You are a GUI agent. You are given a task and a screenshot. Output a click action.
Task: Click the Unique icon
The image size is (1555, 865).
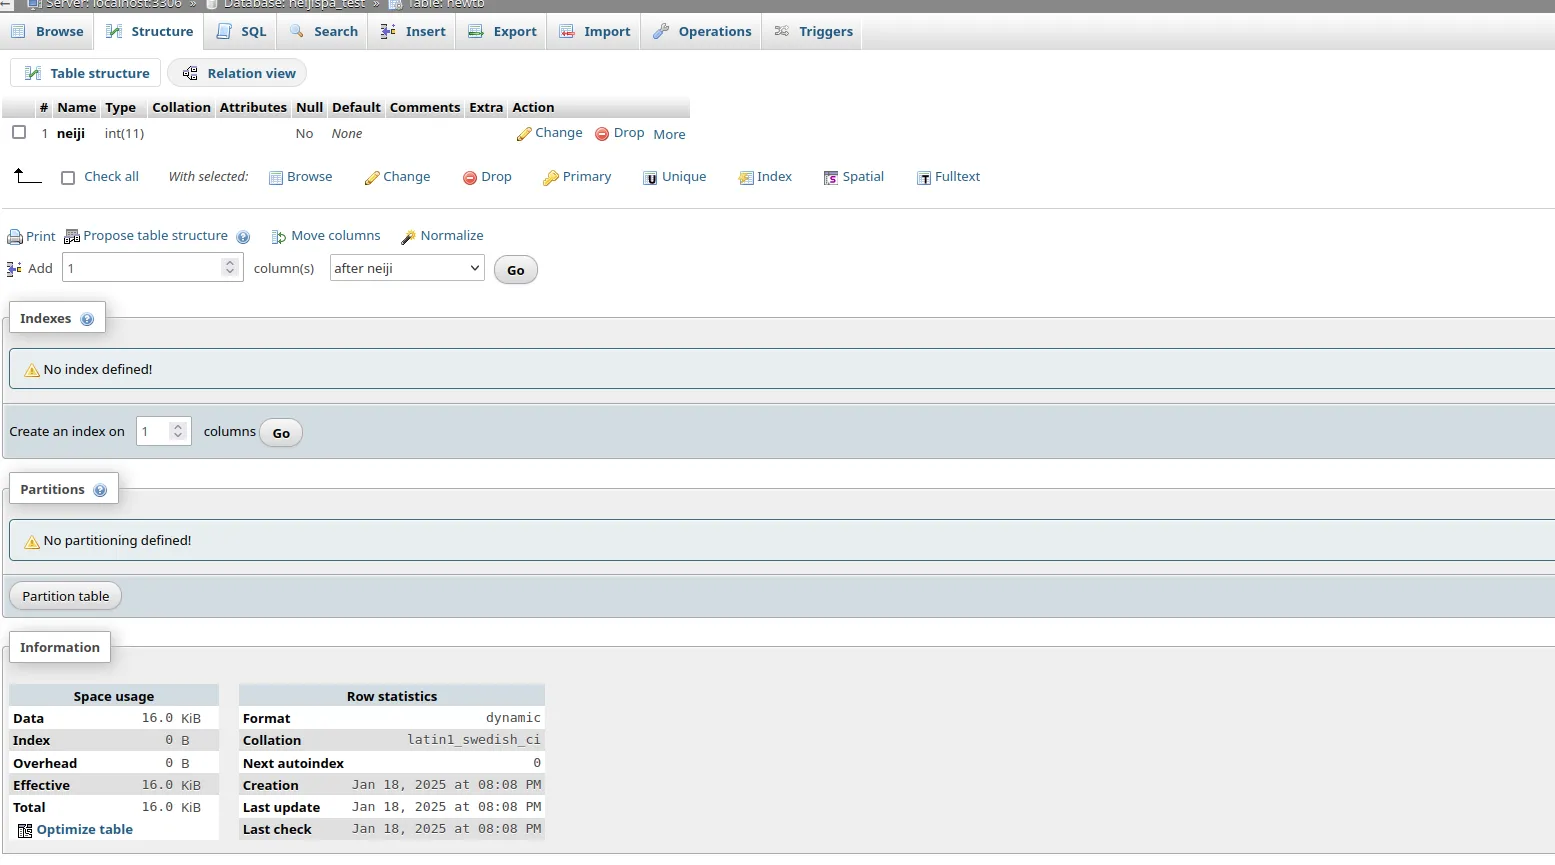coord(651,178)
